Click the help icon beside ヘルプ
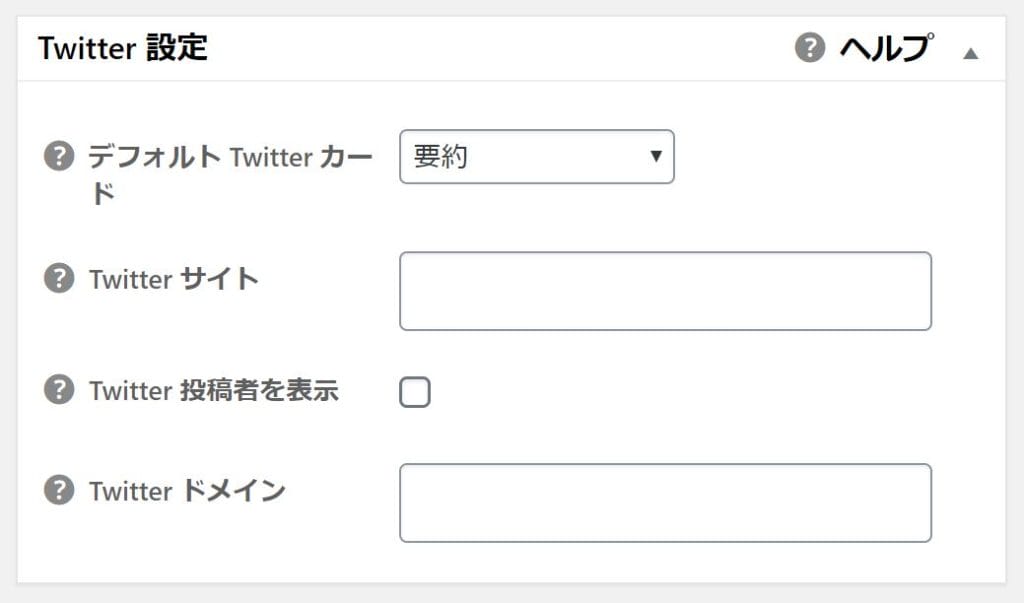The image size is (1024, 603). tap(810, 47)
